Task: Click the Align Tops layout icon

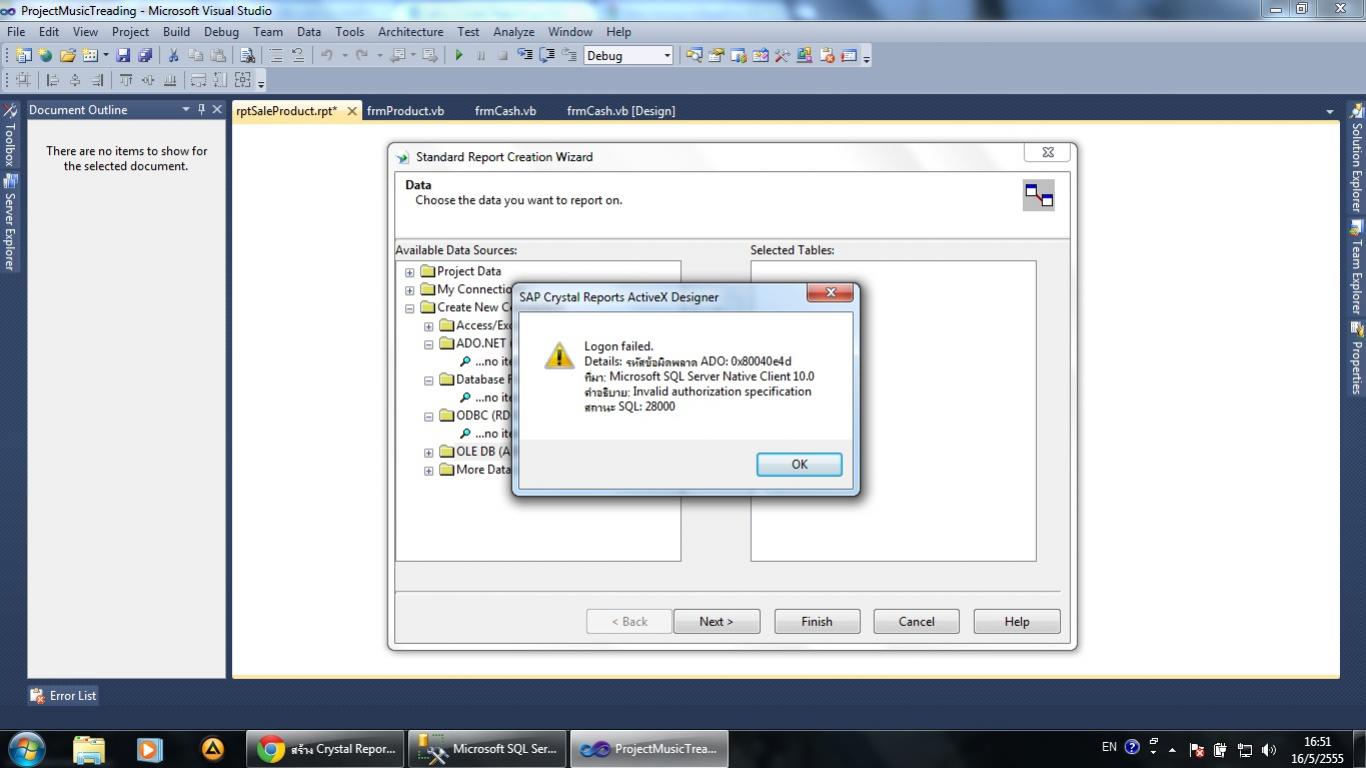Action: click(125, 80)
